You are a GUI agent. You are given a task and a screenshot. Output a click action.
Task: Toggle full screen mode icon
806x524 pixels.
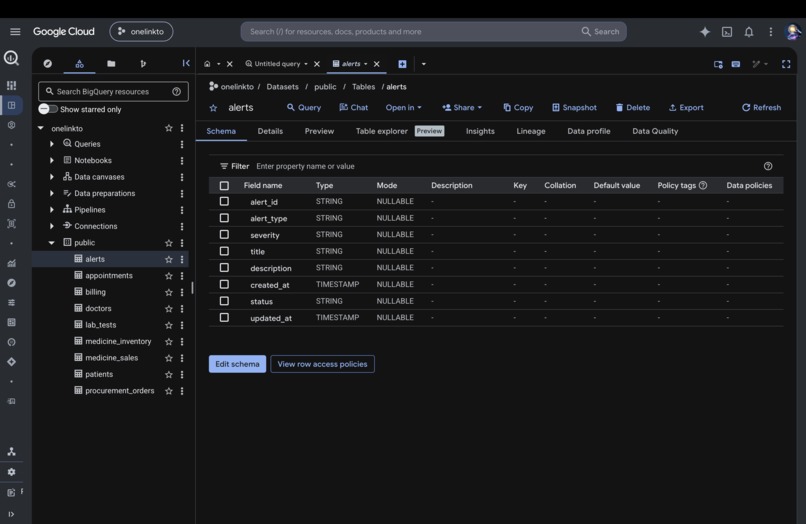click(x=786, y=64)
